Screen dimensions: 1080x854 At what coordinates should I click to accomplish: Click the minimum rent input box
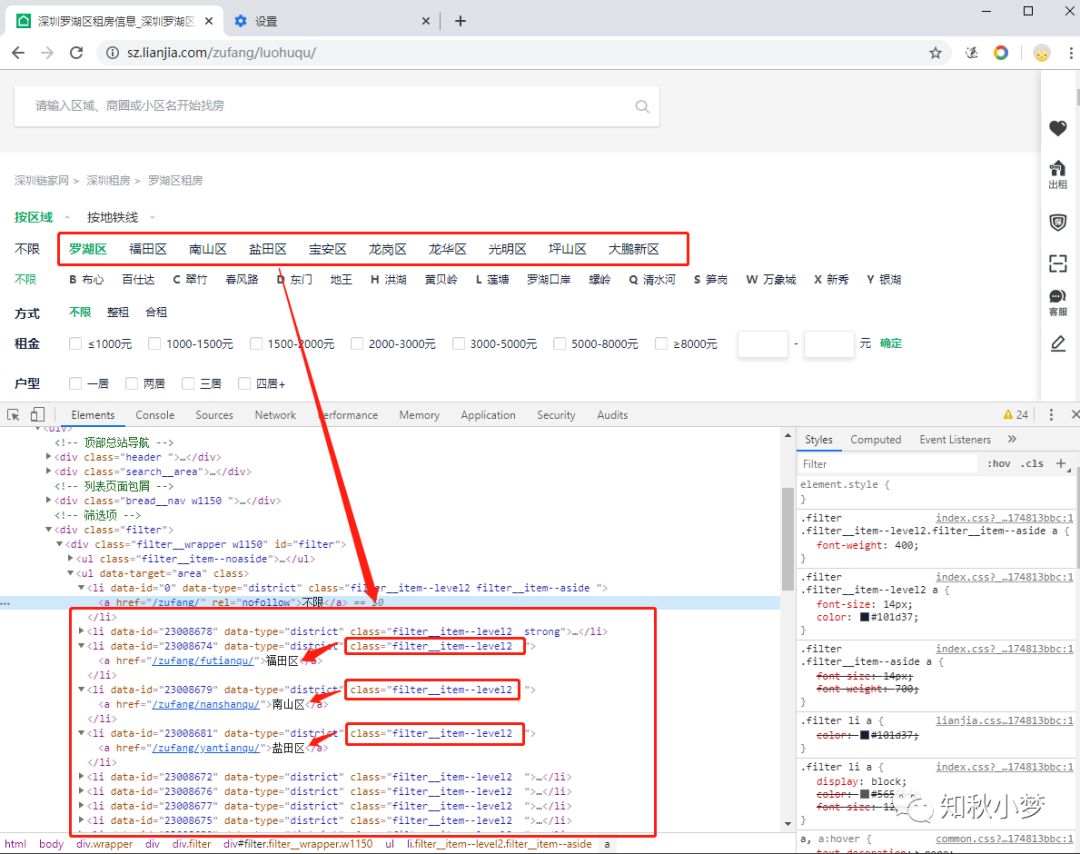tap(762, 343)
